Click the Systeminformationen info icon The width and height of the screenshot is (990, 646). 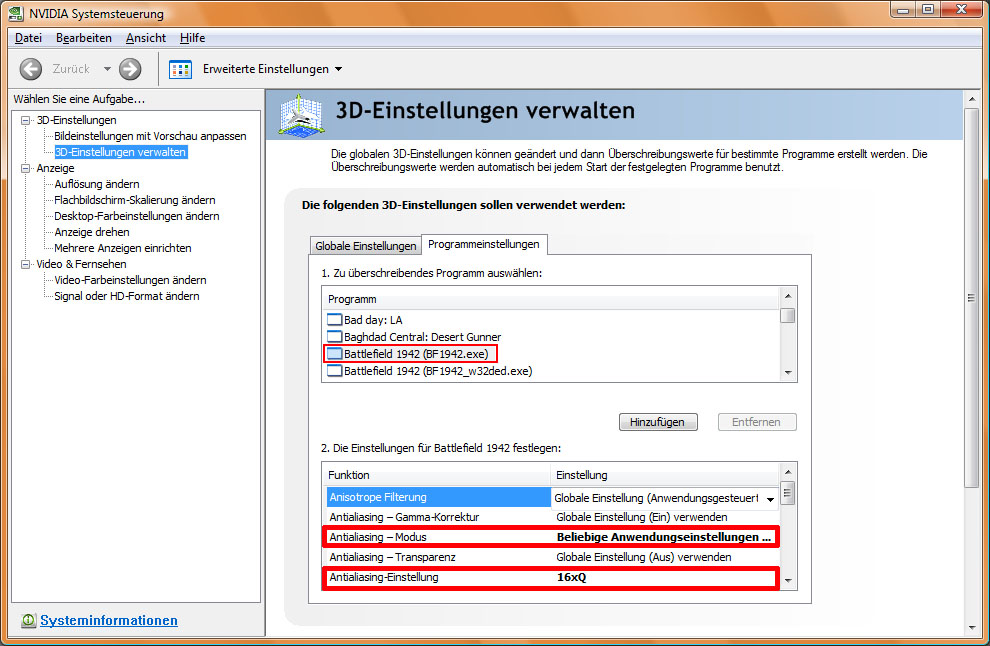point(28,620)
